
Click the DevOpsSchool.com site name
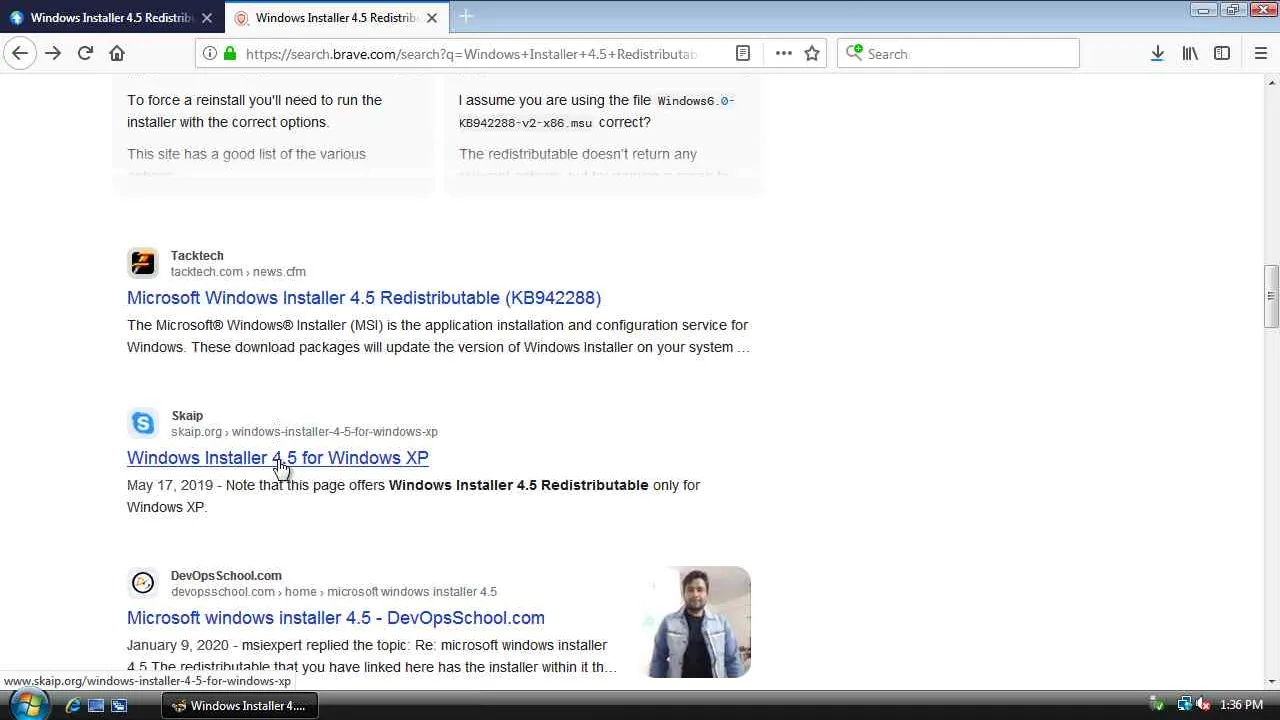click(x=226, y=576)
